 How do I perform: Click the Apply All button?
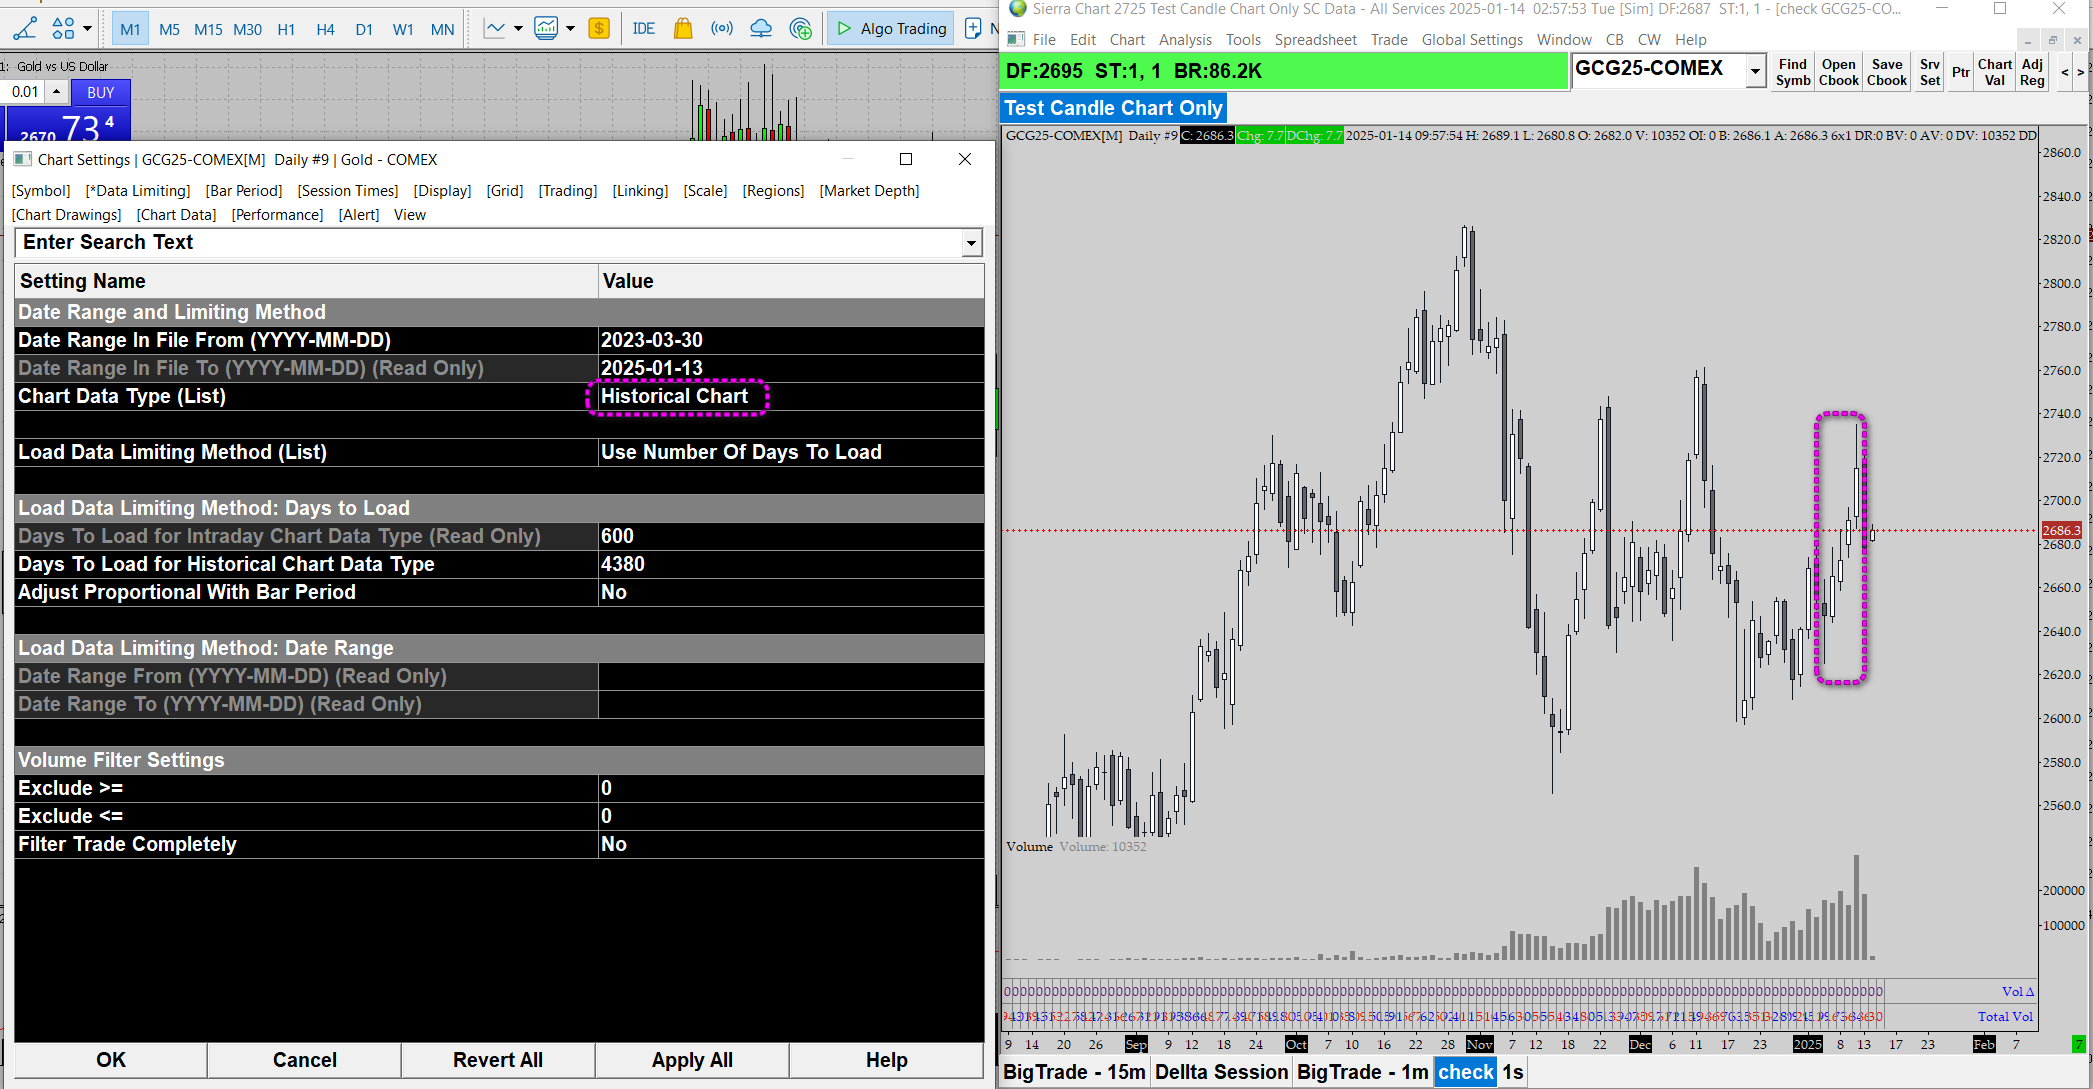pos(692,1060)
